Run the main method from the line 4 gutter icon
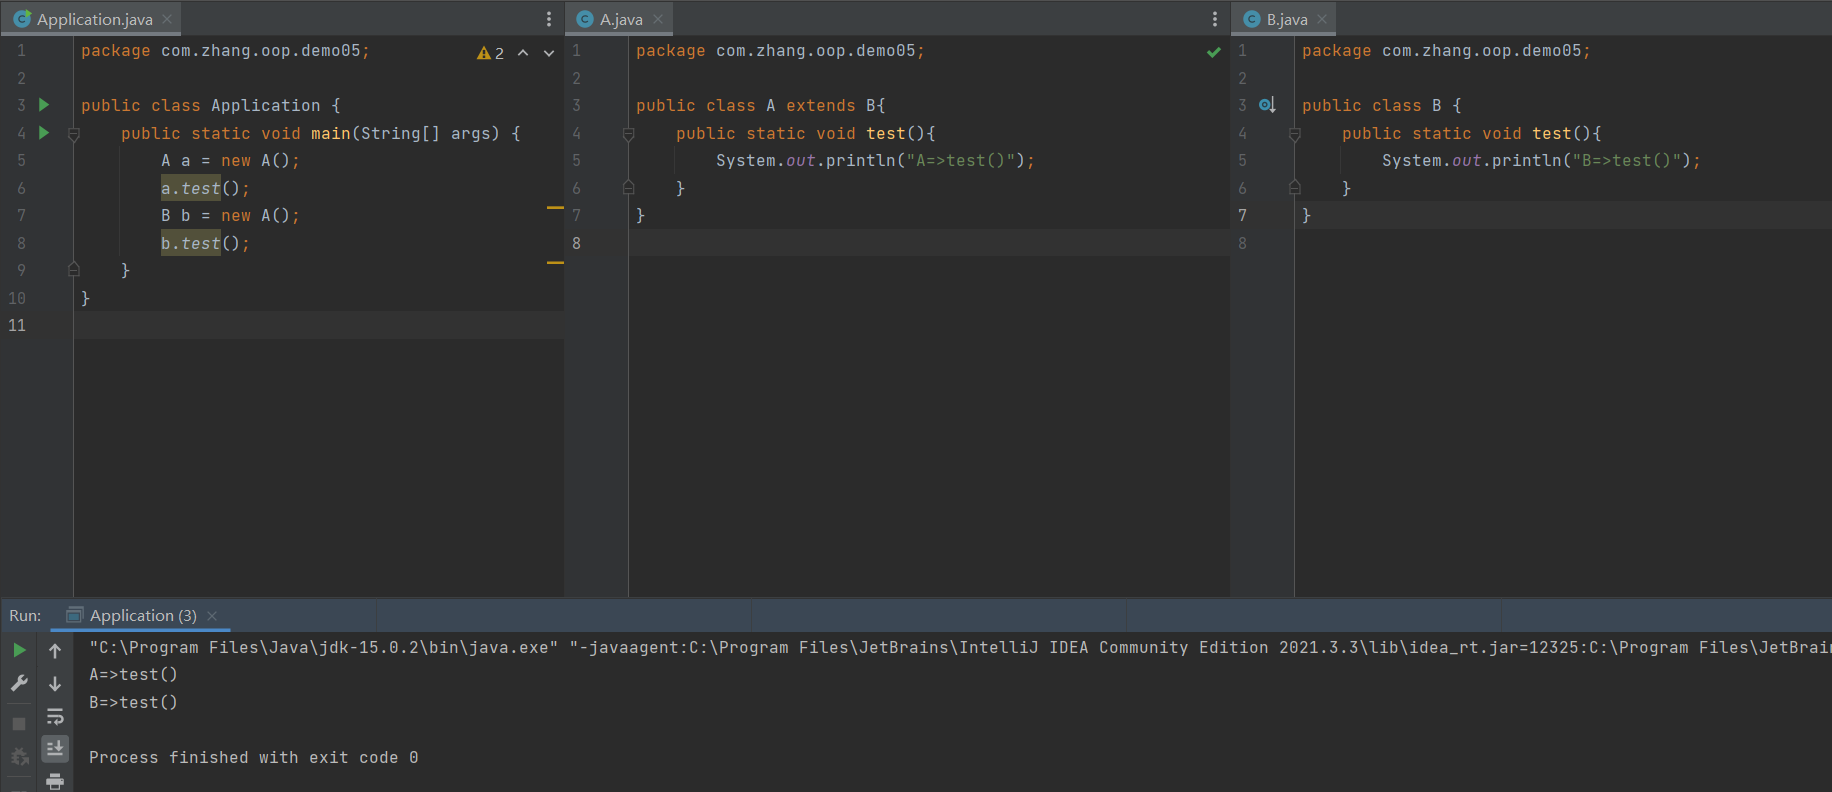1832x792 pixels. (44, 132)
